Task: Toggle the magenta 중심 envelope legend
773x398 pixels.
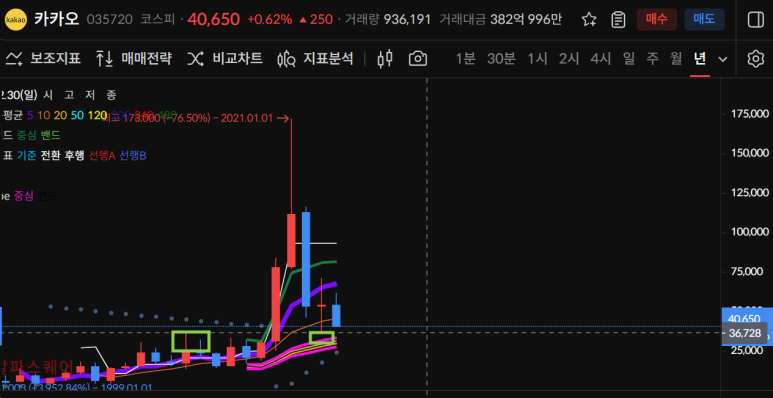Action: click(x=24, y=196)
